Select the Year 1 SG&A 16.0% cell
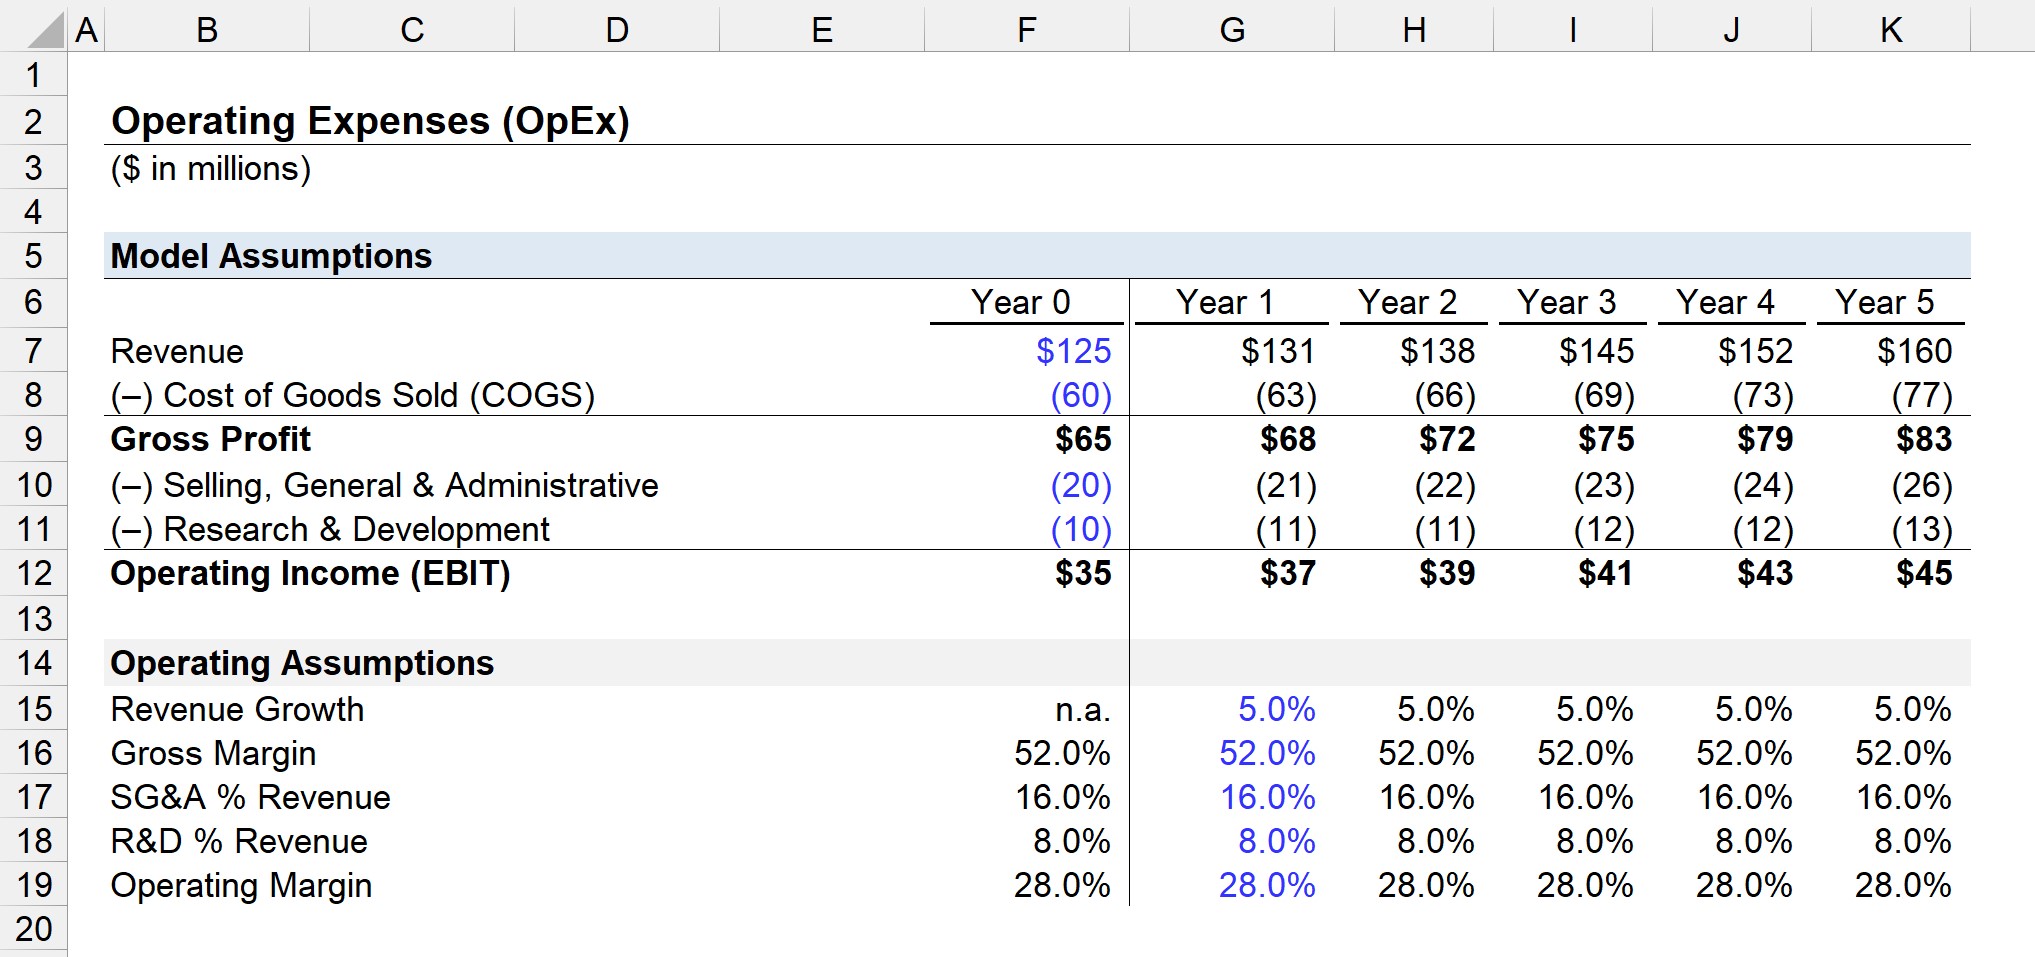Viewport: 2035px width, 957px height. click(x=1267, y=797)
